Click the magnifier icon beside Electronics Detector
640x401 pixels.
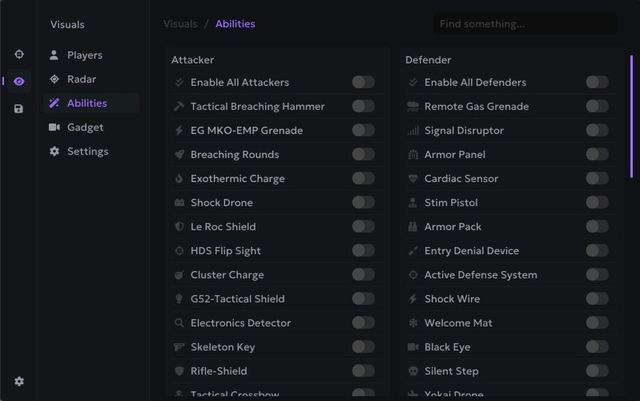[179, 323]
